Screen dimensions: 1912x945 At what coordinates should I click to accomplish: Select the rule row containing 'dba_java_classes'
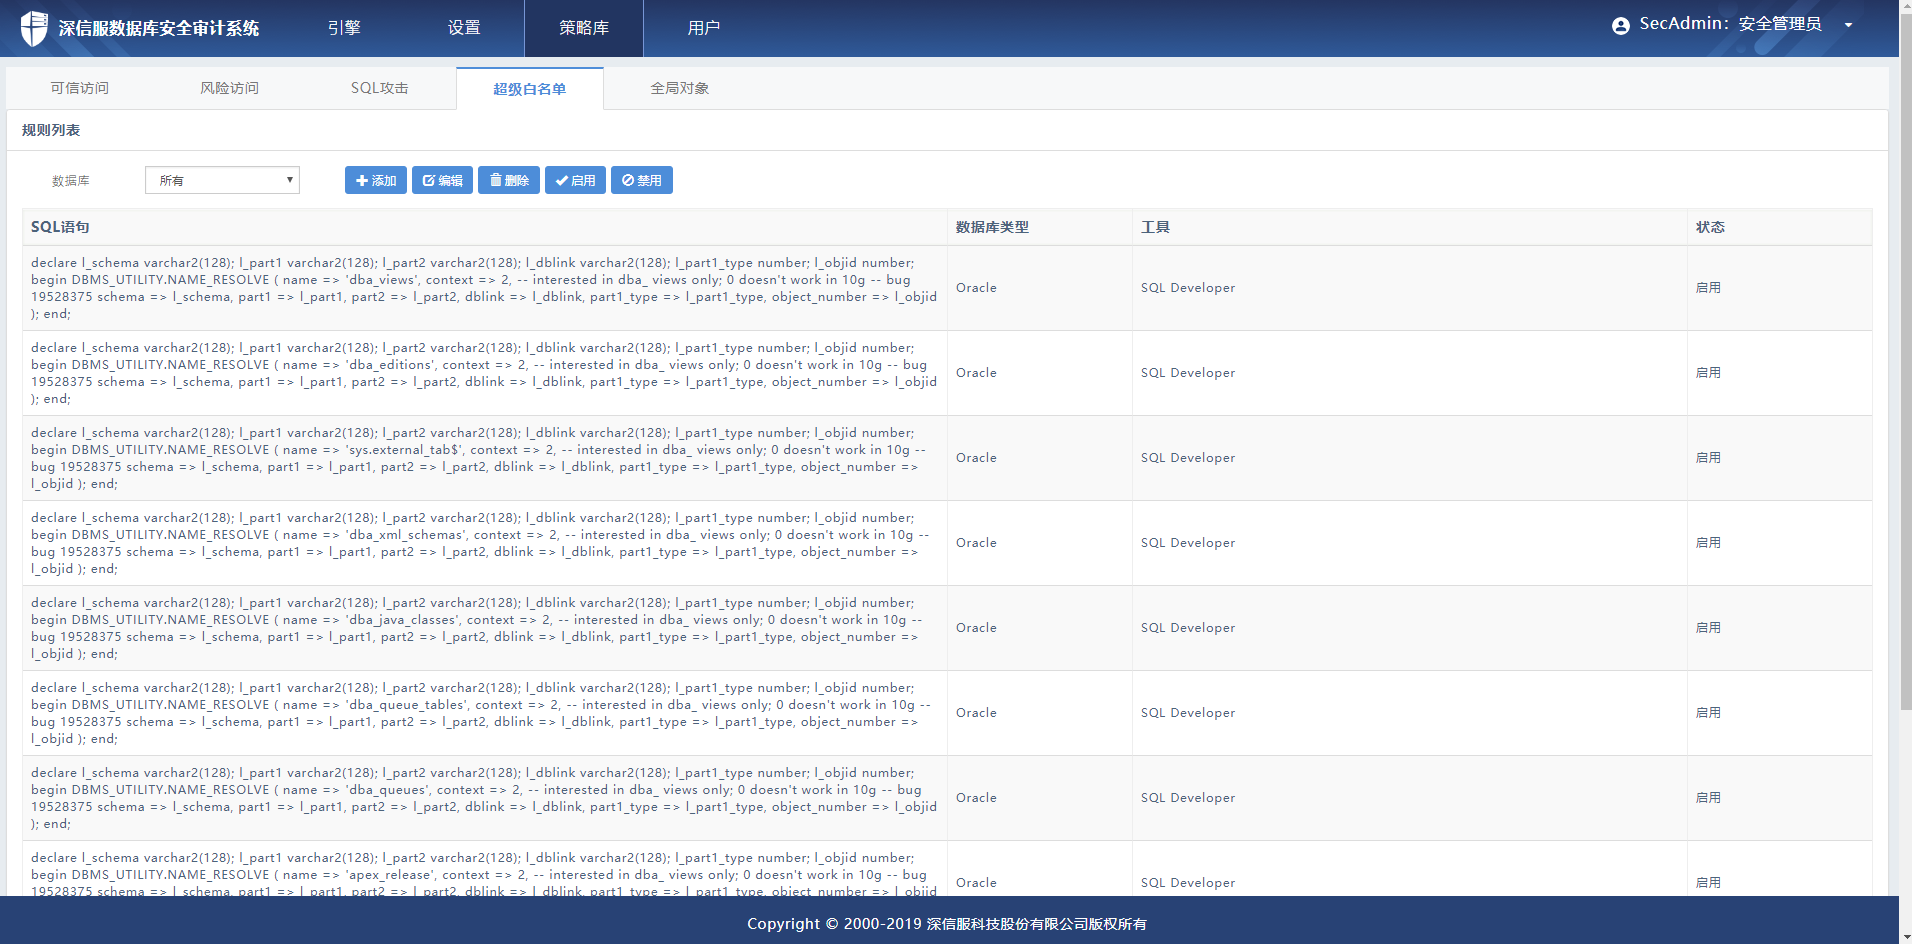tap(484, 628)
